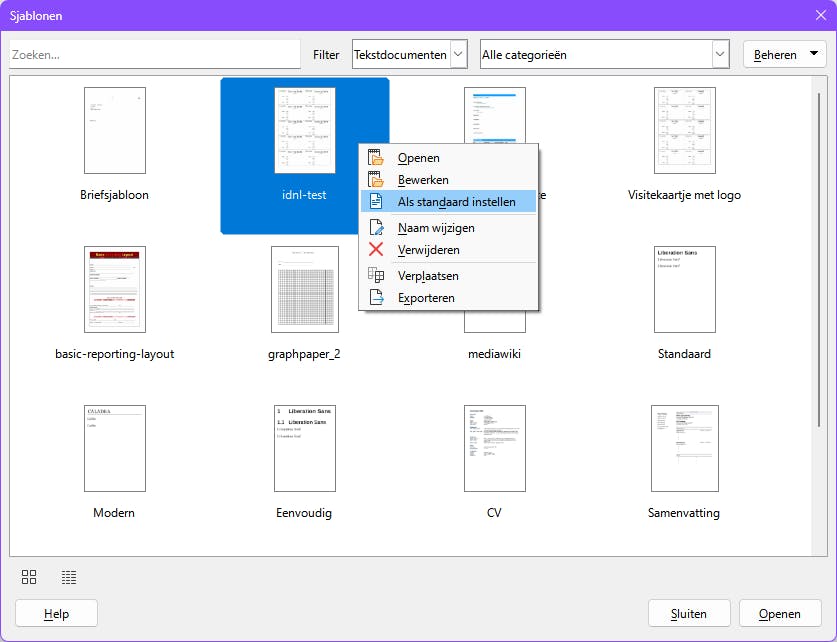Screen dimensions: 837x642
Task: Open the Beheren menu button
Action: point(784,55)
